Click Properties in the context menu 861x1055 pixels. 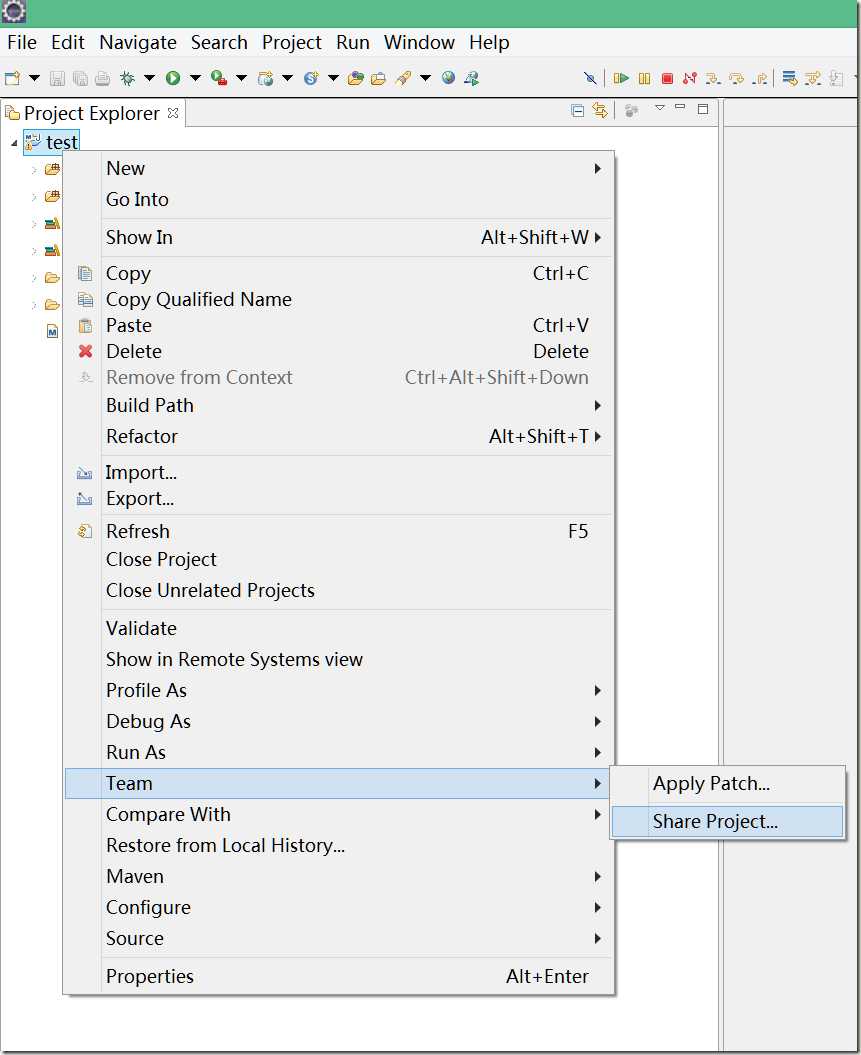click(x=150, y=976)
